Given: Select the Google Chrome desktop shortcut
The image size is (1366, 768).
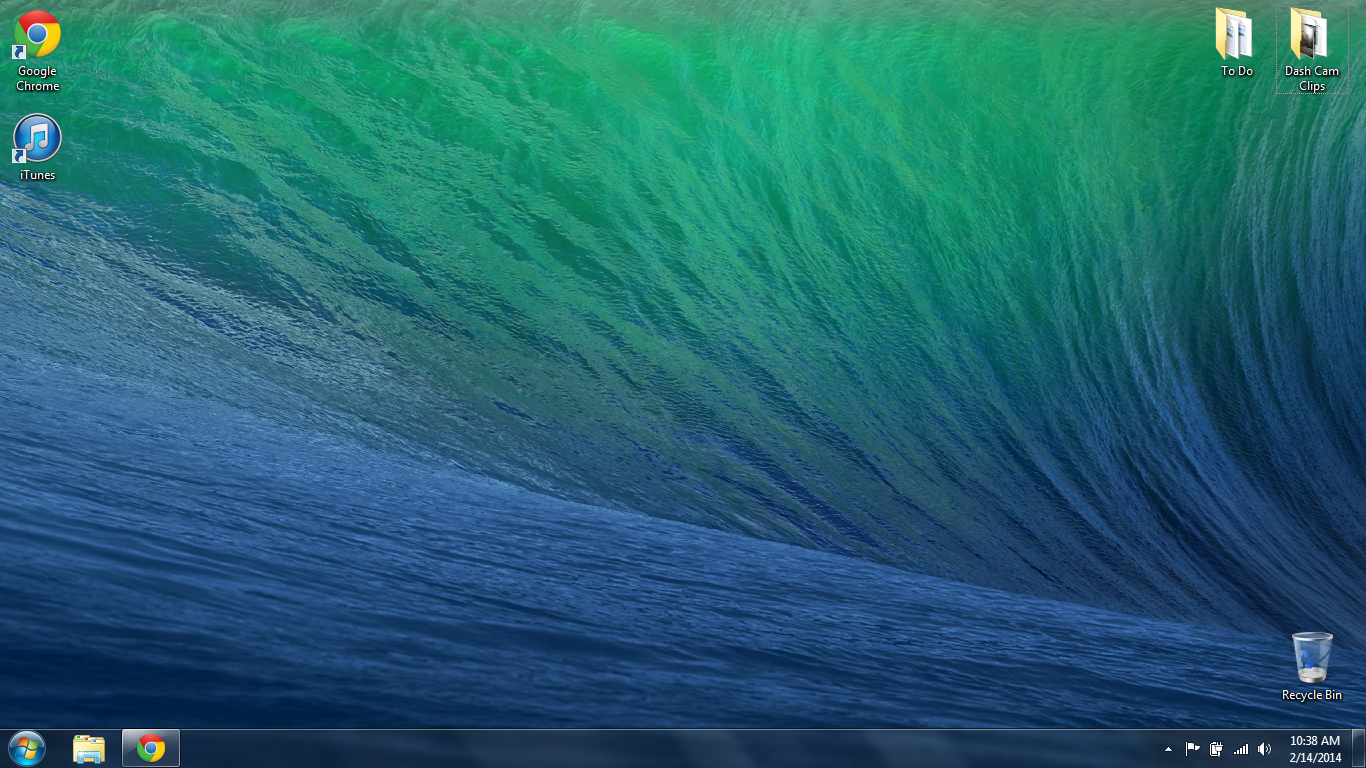Looking at the screenshot, I should click(x=37, y=50).
